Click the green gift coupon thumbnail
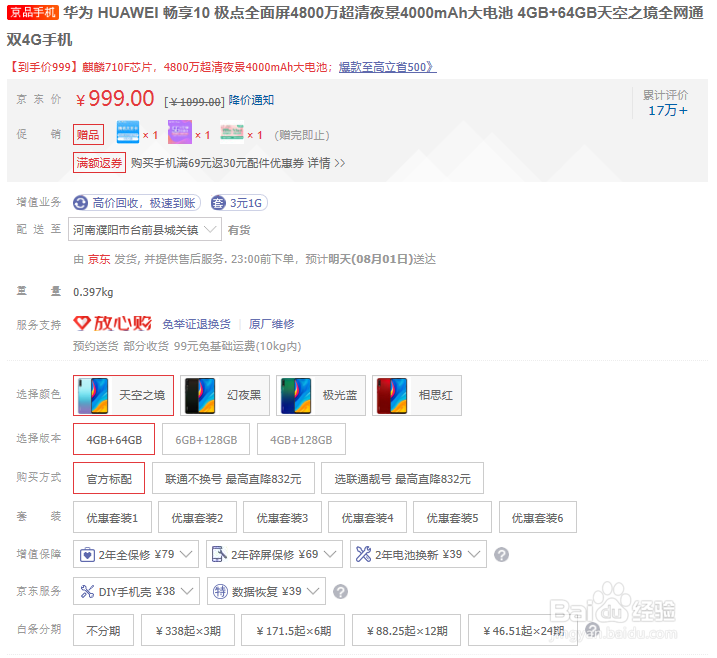This screenshot has height=658, width=717. [x=232, y=132]
